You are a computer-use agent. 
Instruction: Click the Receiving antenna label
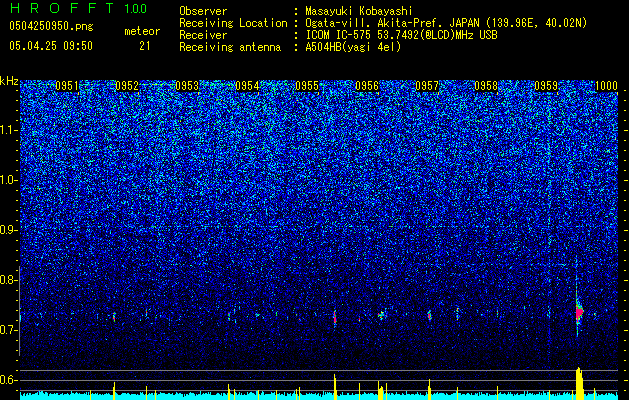(230, 47)
